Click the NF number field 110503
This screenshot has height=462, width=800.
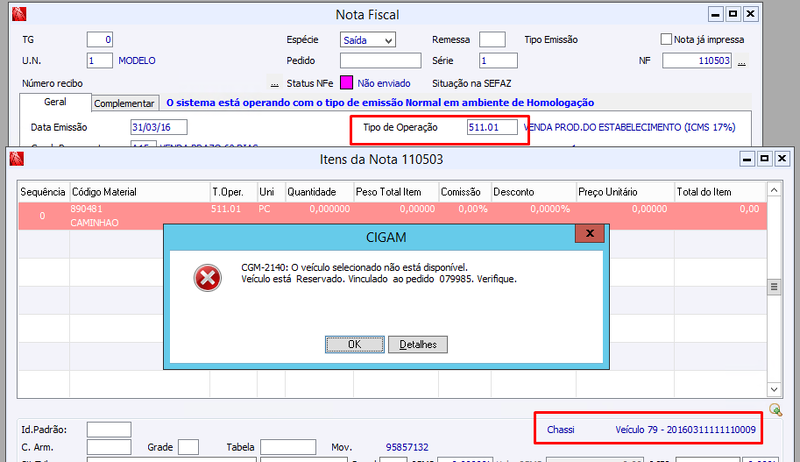click(697, 60)
